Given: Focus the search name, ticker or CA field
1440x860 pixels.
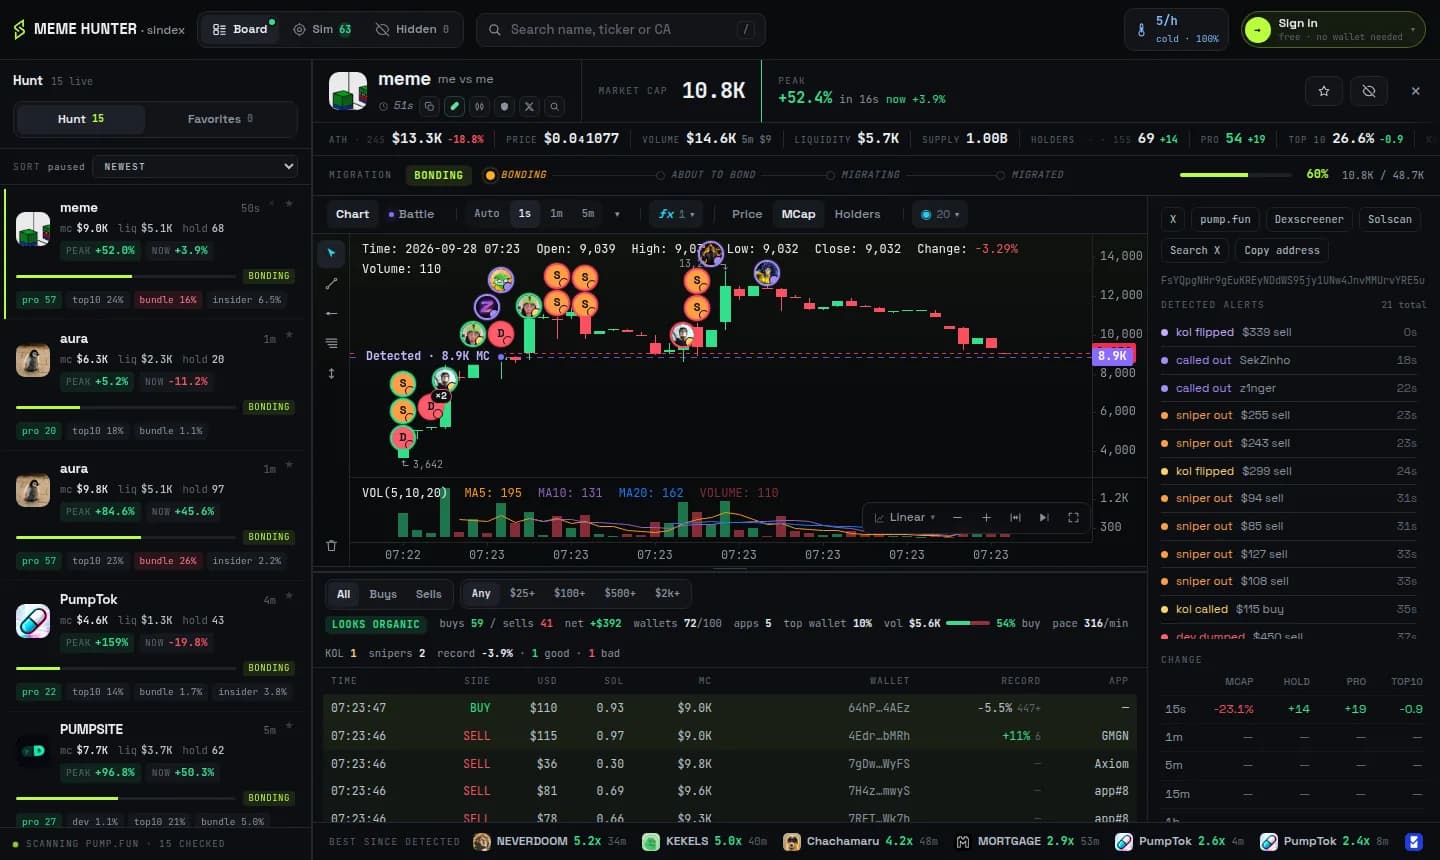Looking at the screenshot, I should [x=621, y=30].
